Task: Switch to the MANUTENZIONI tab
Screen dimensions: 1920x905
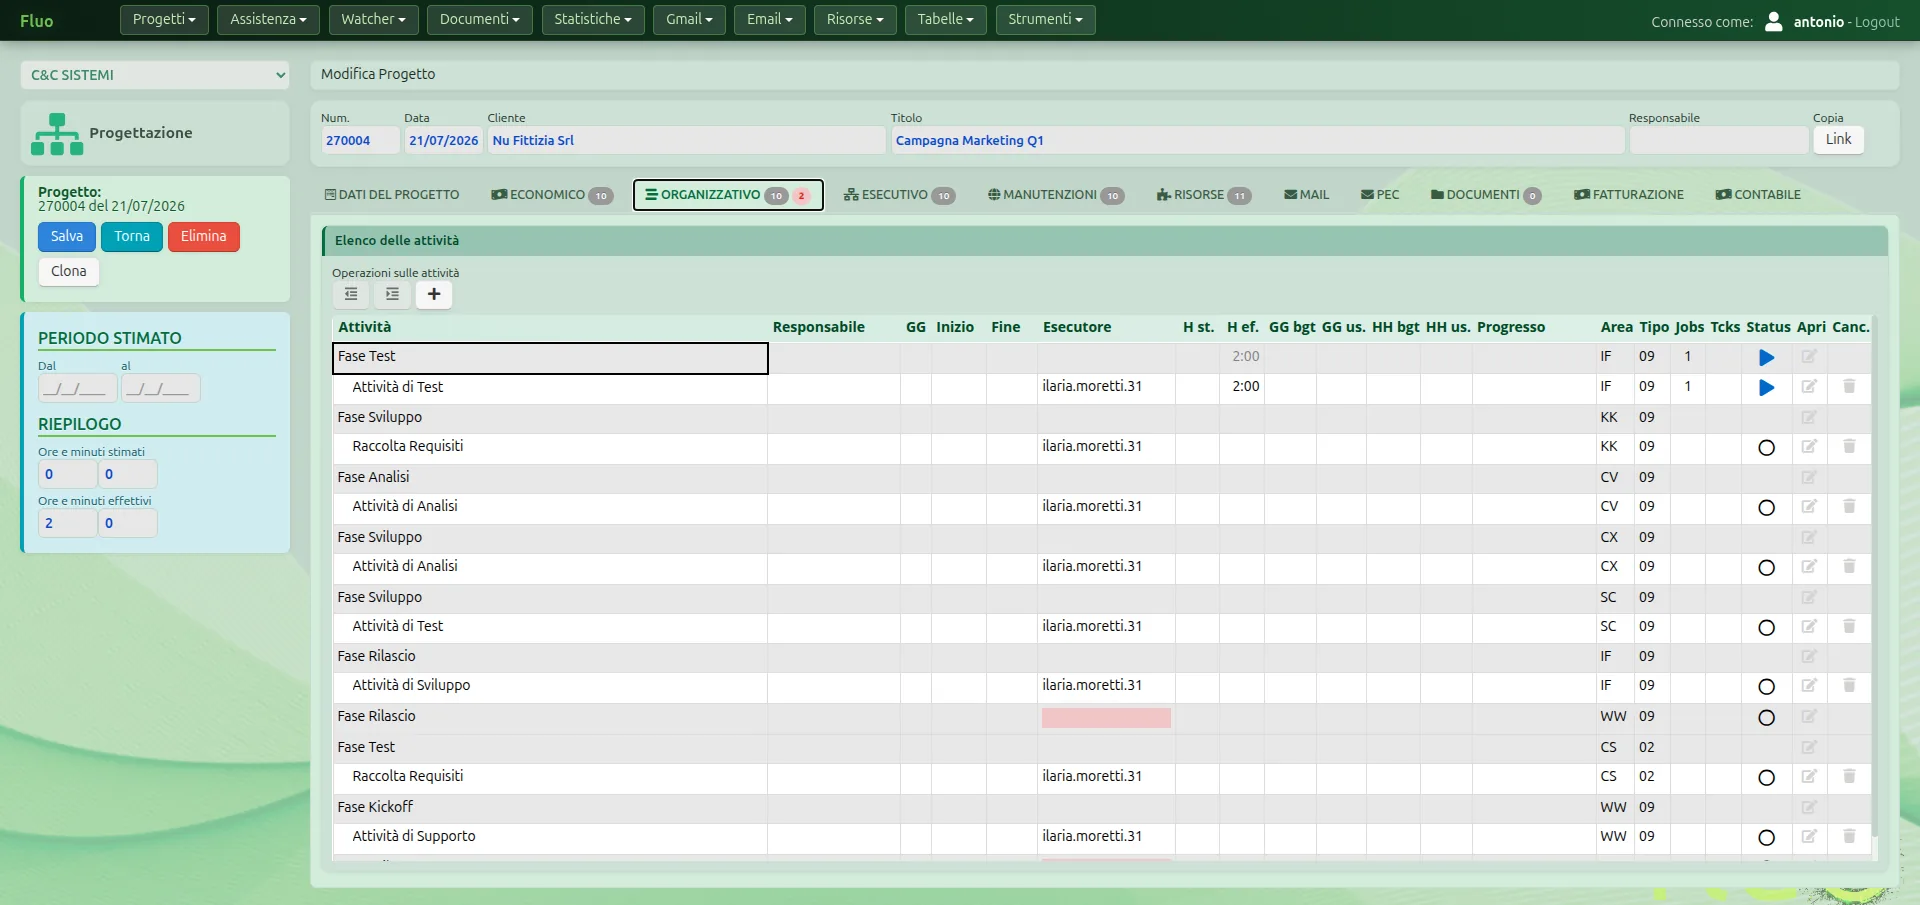Action: coord(1056,195)
